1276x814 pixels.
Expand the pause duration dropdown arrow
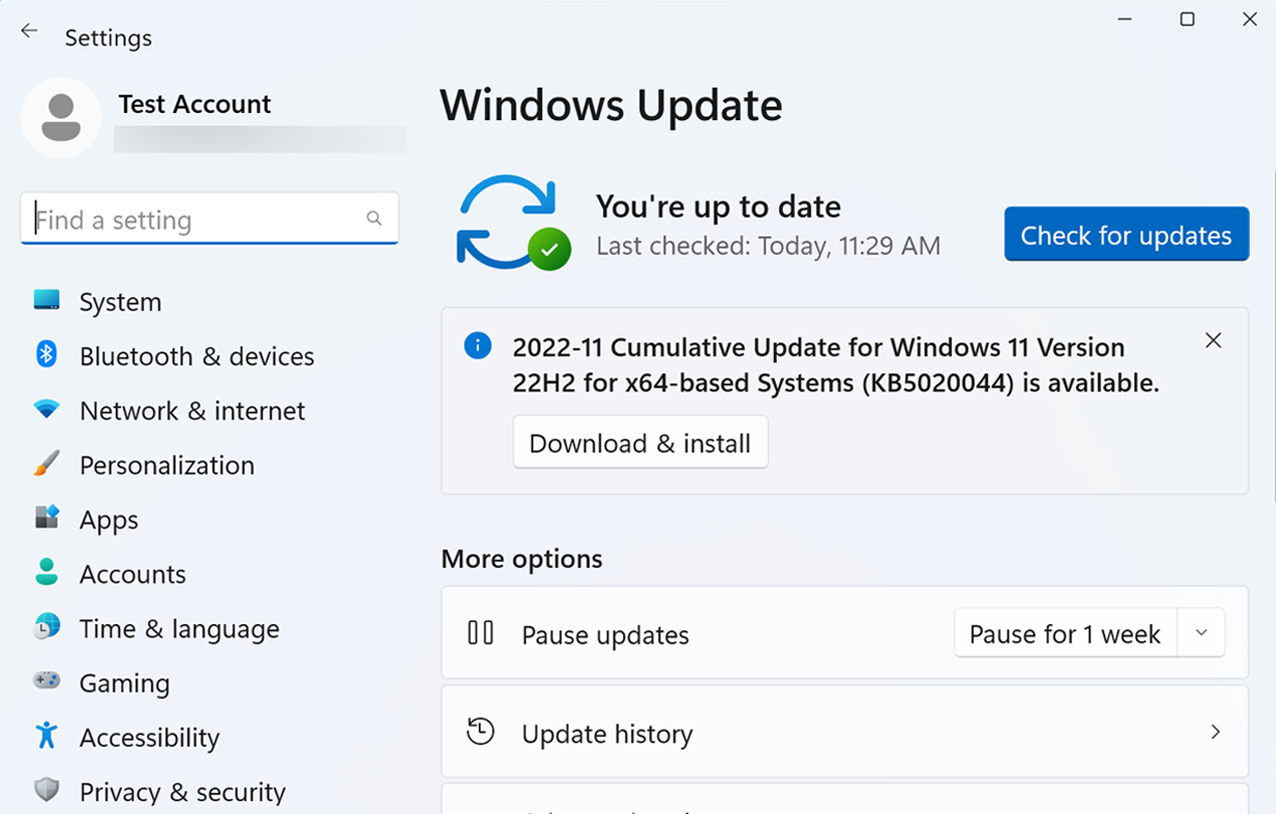(x=1202, y=633)
